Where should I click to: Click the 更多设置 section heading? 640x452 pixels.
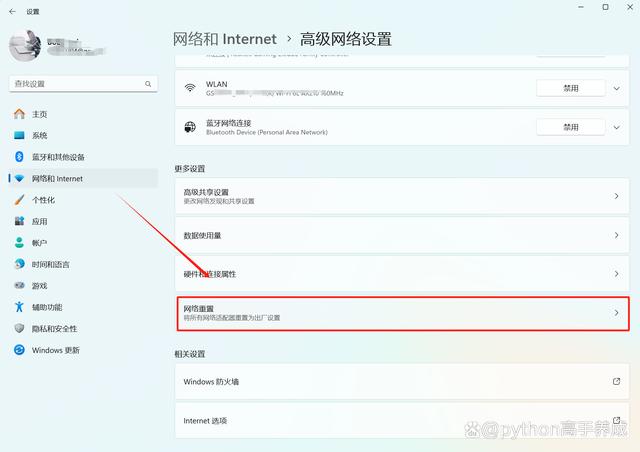pyautogui.click(x=190, y=169)
